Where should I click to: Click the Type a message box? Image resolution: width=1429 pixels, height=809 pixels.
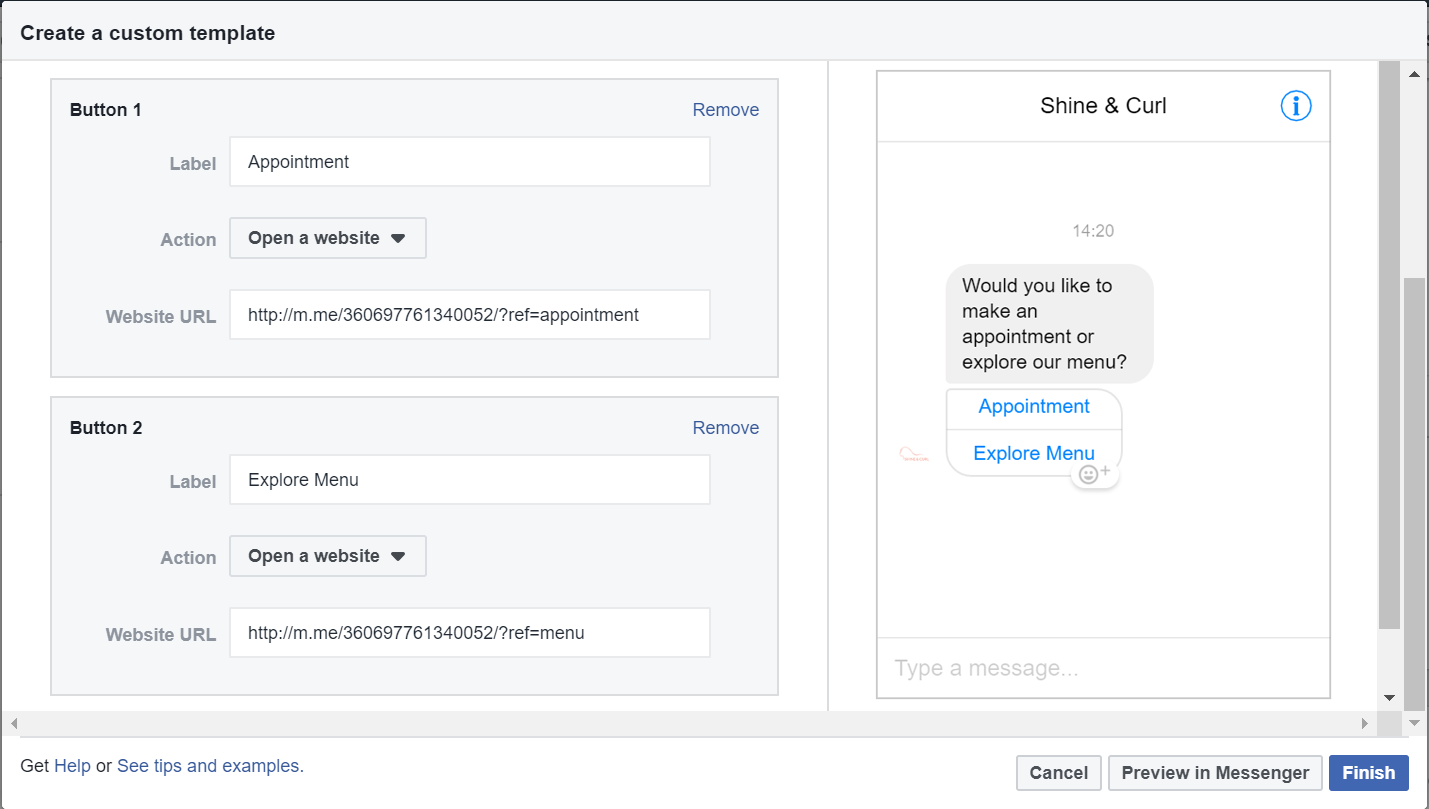pyautogui.click(x=1103, y=668)
